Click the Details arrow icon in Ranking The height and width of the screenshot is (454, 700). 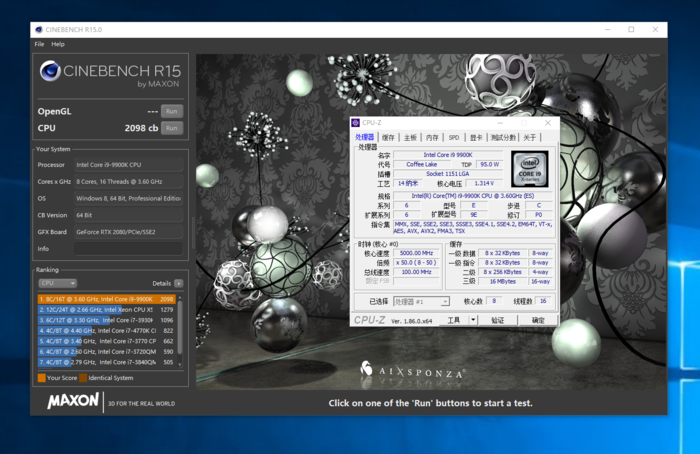pyautogui.click(x=179, y=283)
